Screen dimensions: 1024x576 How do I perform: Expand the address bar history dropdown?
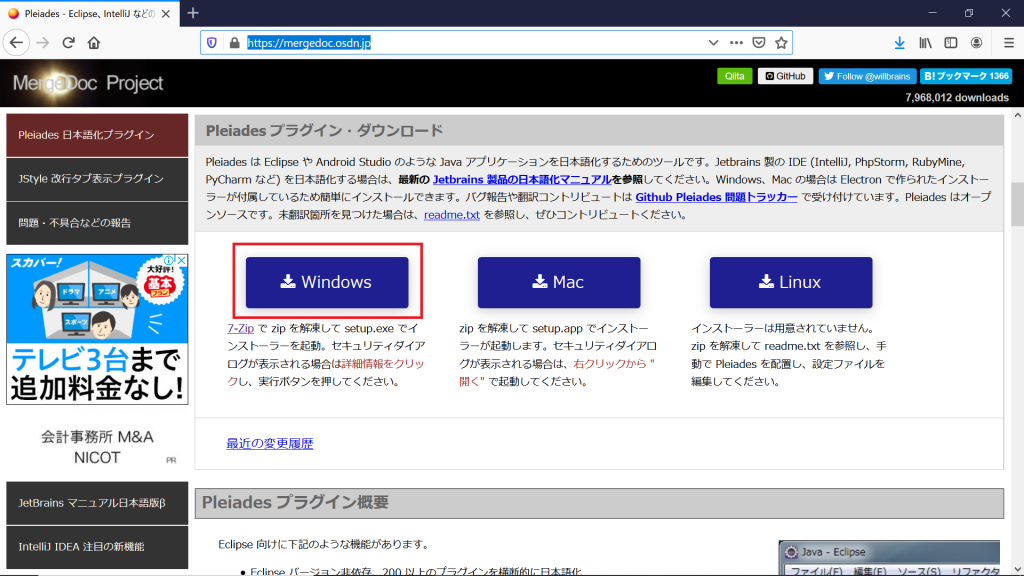pyautogui.click(x=713, y=43)
